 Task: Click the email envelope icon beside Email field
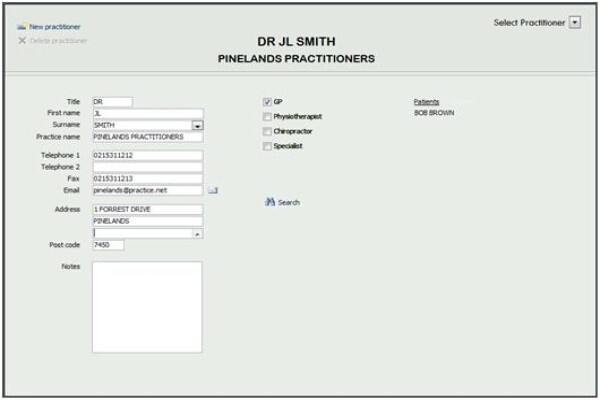213,191
